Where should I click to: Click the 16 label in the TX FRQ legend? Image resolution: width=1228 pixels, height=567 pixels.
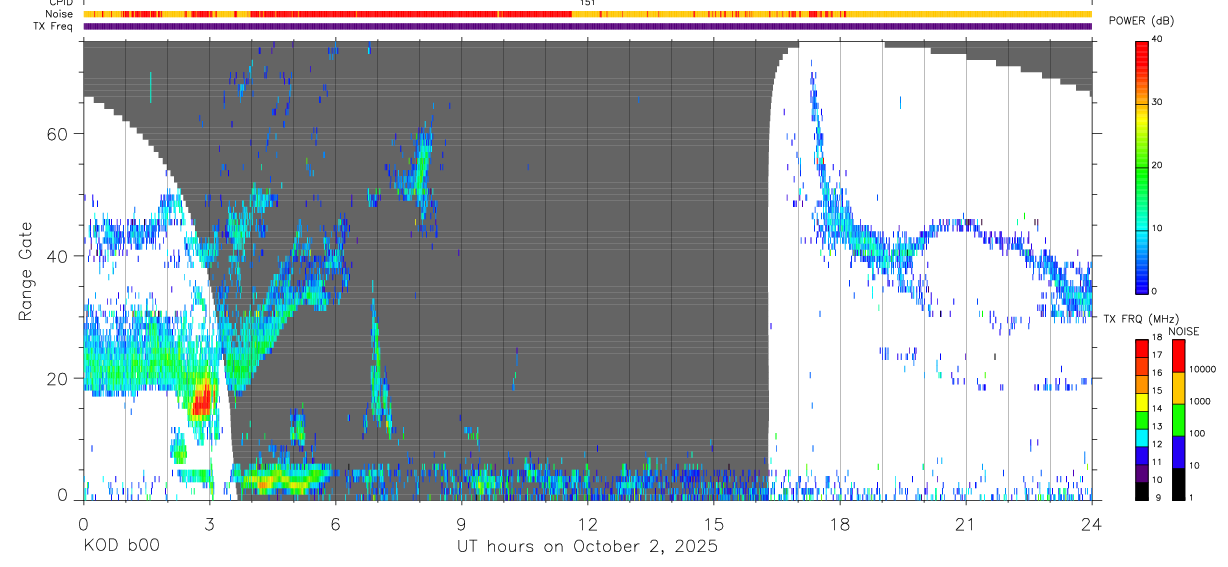(1156, 373)
